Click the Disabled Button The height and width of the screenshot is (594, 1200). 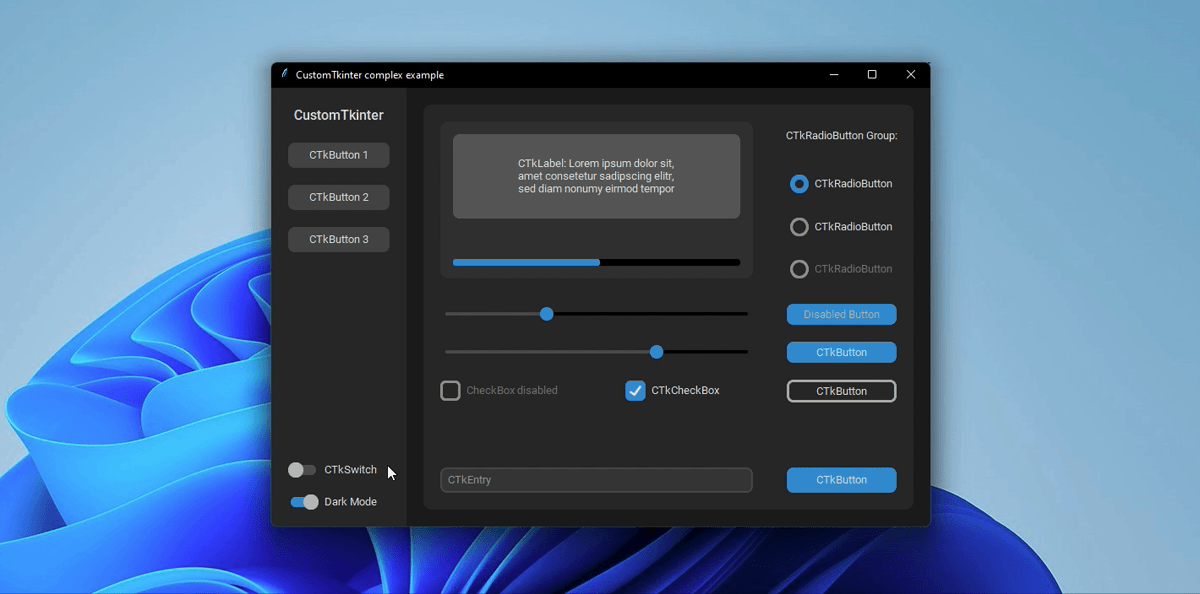coord(841,314)
